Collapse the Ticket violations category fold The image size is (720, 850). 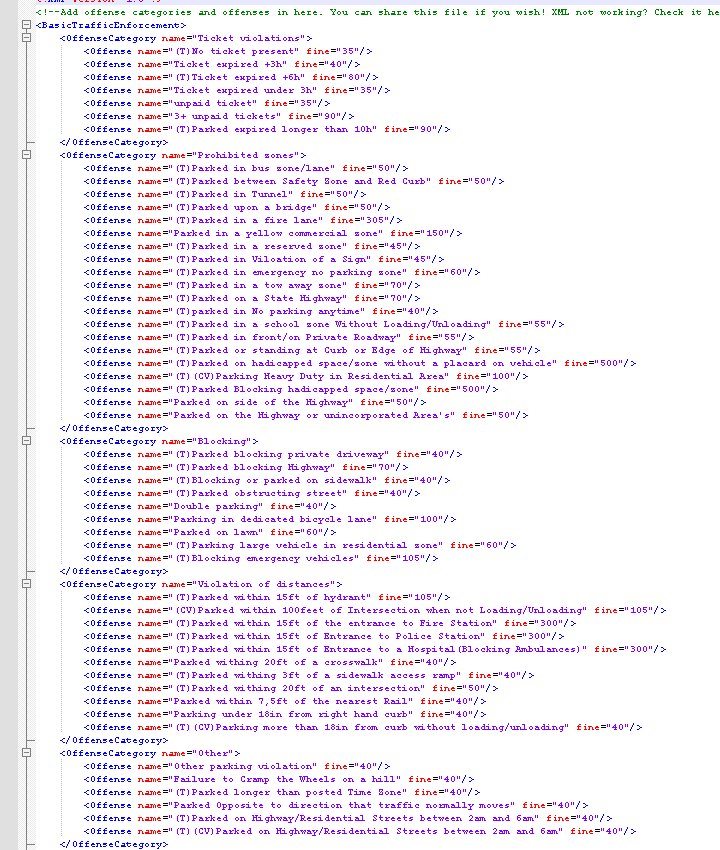tap(24, 38)
